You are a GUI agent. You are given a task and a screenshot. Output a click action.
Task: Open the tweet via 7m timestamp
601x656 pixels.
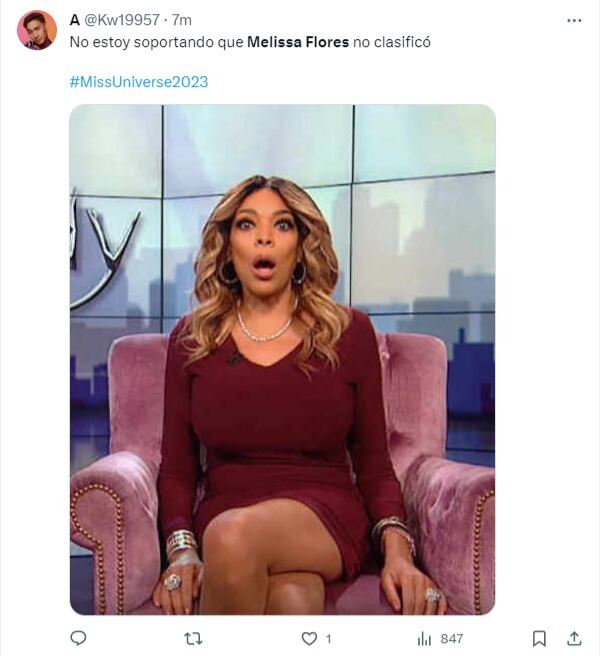[182, 20]
